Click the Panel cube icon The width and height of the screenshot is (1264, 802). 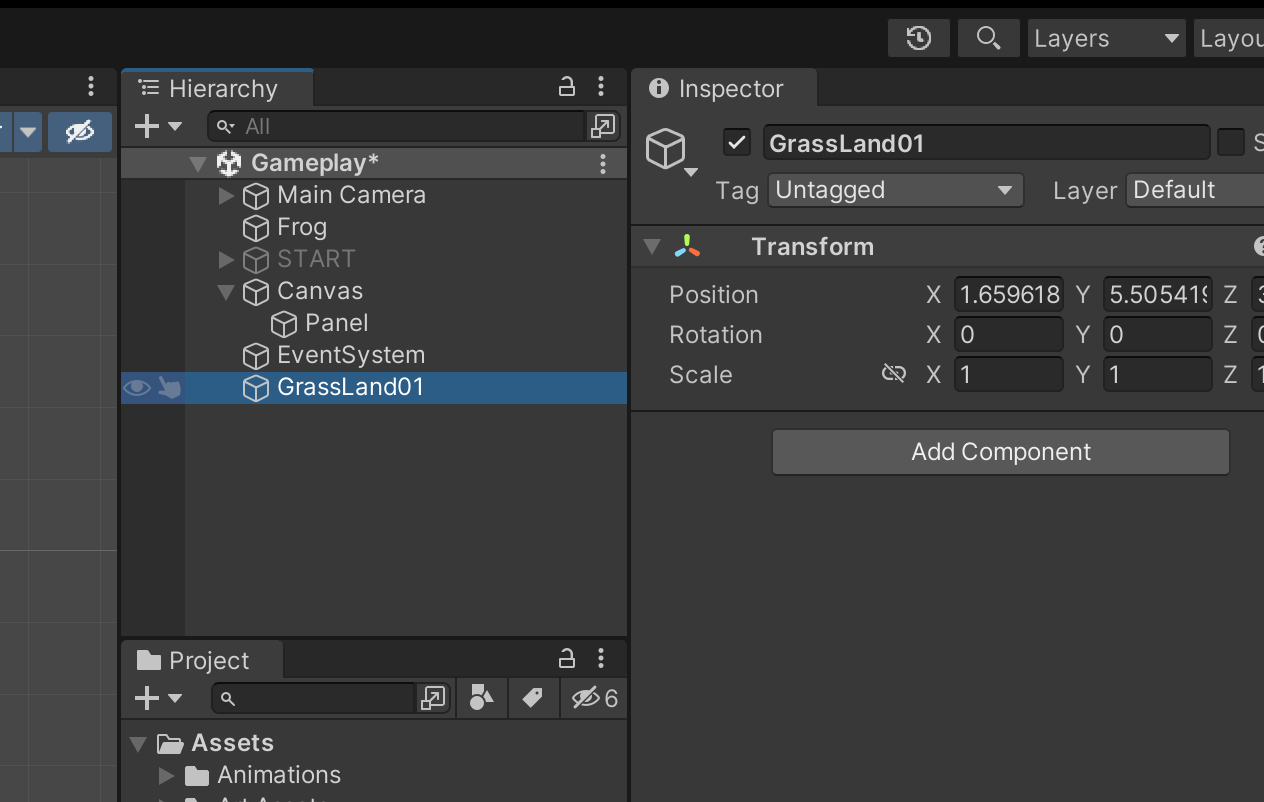[x=284, y=323]
